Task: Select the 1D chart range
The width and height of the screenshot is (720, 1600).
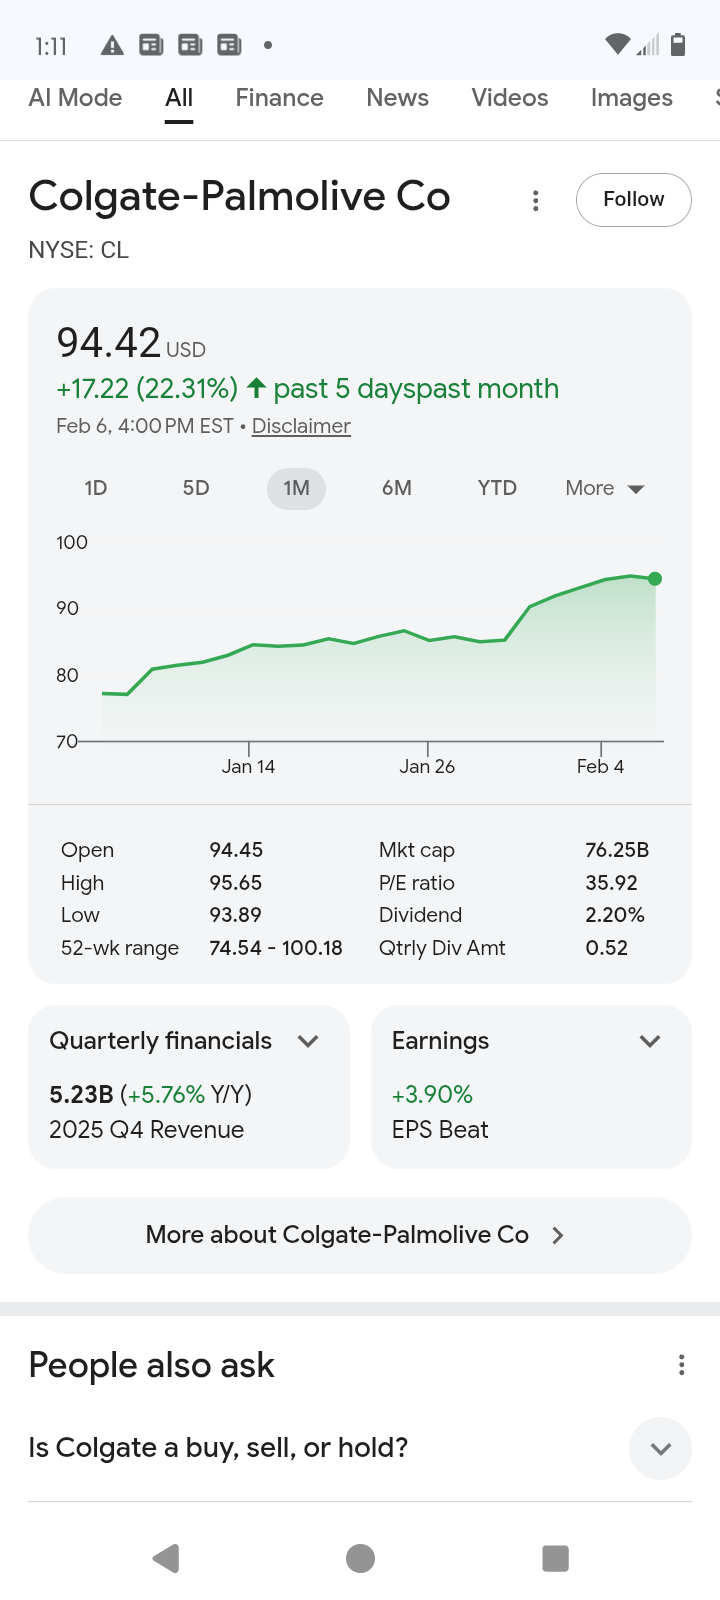Action: click(96, 488)
